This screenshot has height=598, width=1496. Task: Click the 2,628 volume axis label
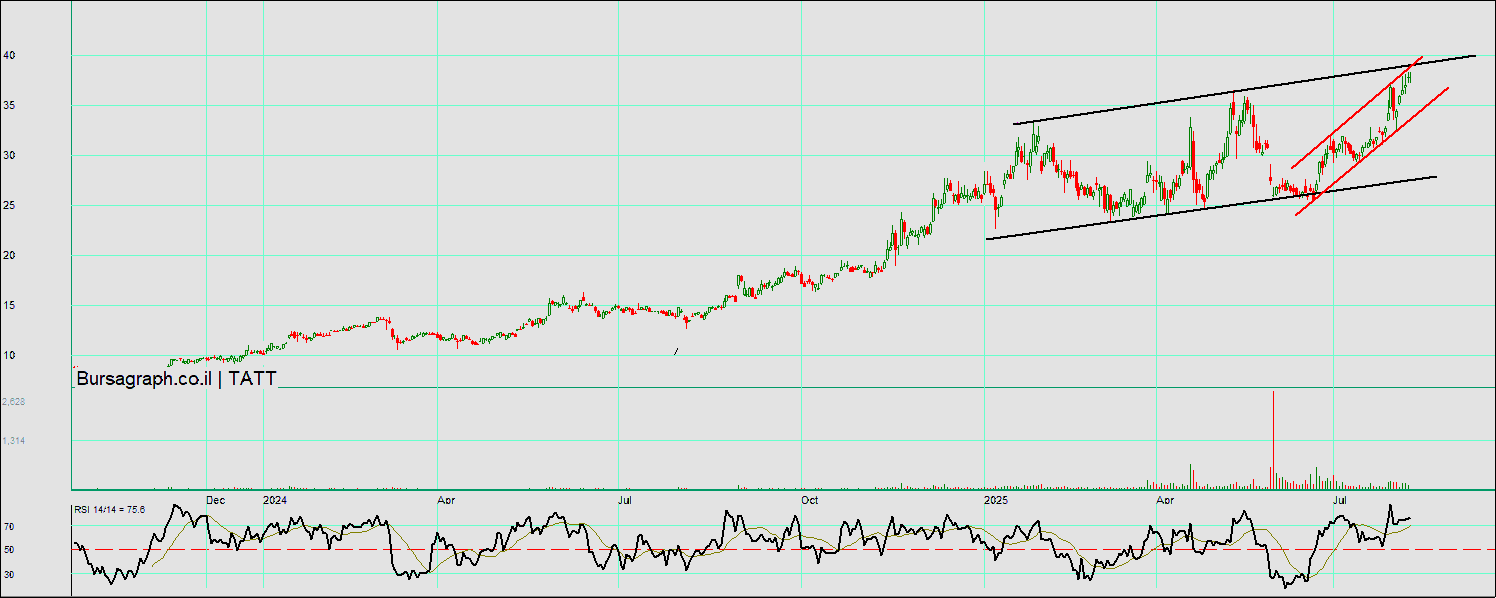coord(14,401)
